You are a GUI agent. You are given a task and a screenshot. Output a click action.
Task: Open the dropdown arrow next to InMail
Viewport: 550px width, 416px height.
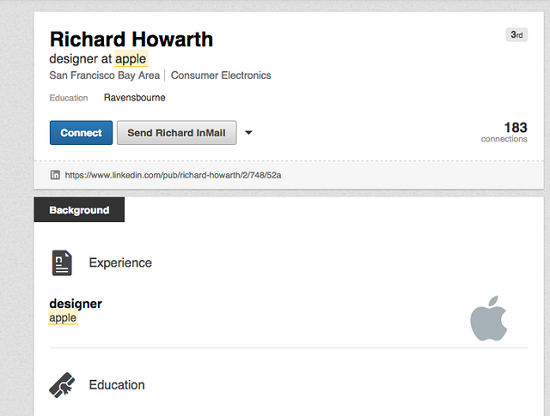click(x=248, y=133)
